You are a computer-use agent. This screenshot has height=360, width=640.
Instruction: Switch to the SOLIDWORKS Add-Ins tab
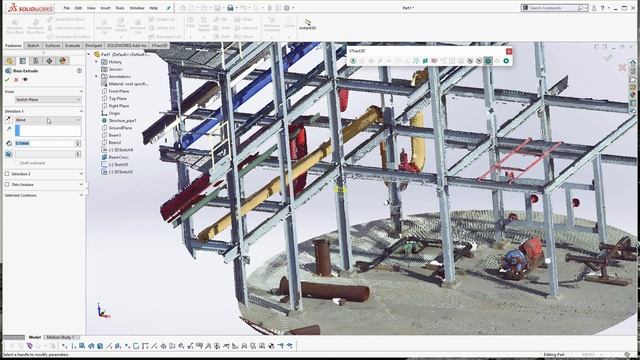[127, 45]
